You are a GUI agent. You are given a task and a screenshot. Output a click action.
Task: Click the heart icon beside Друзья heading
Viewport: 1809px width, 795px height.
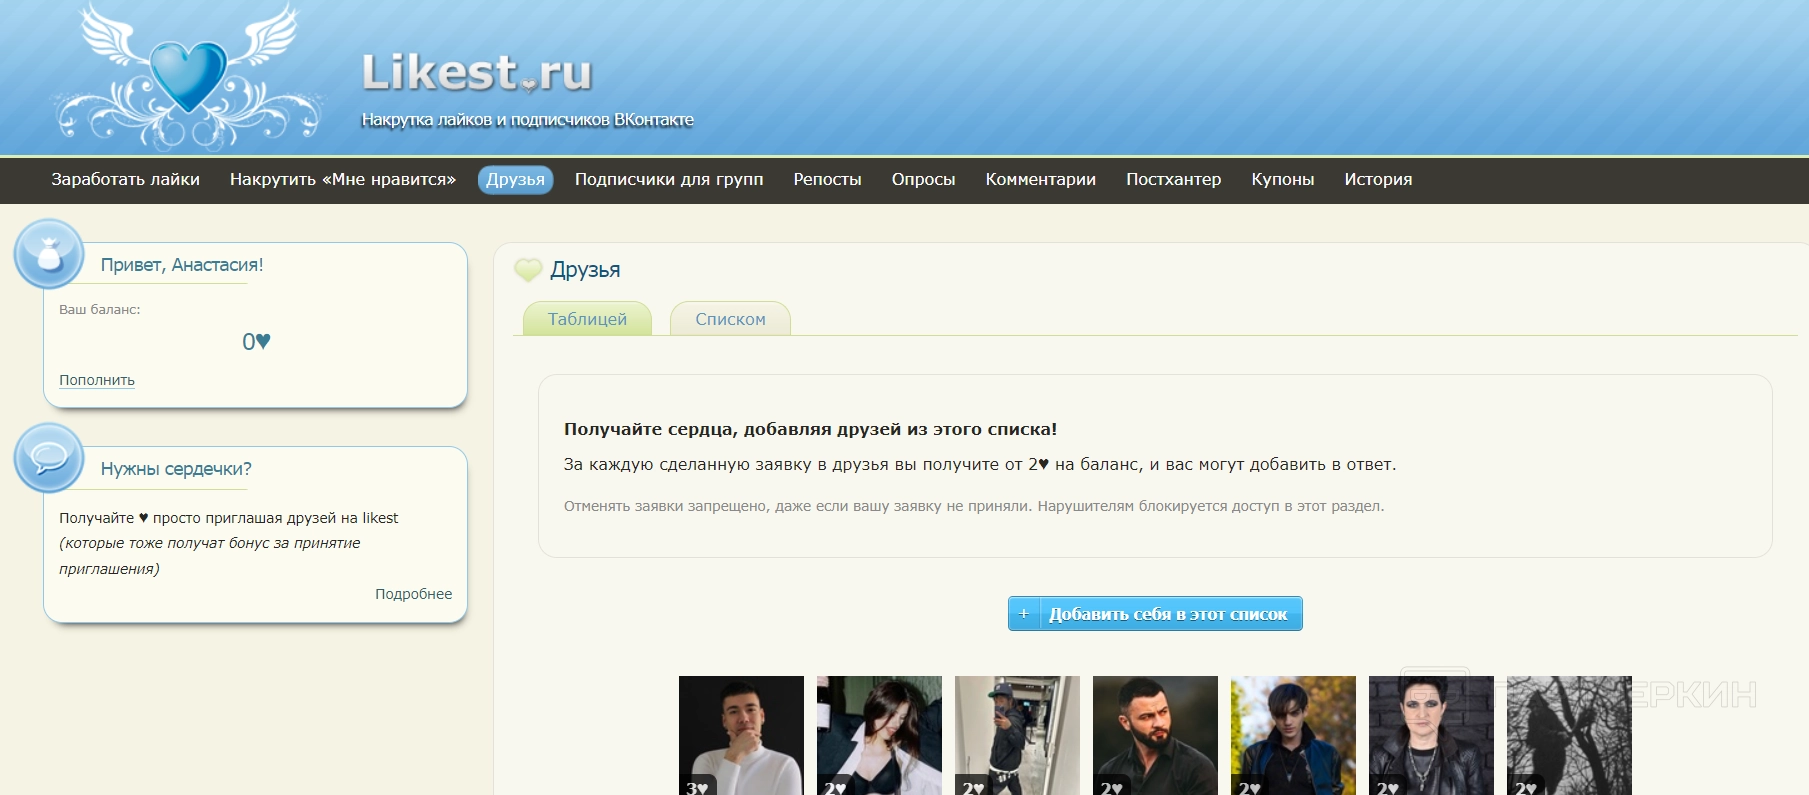click(x=528, y=269)
